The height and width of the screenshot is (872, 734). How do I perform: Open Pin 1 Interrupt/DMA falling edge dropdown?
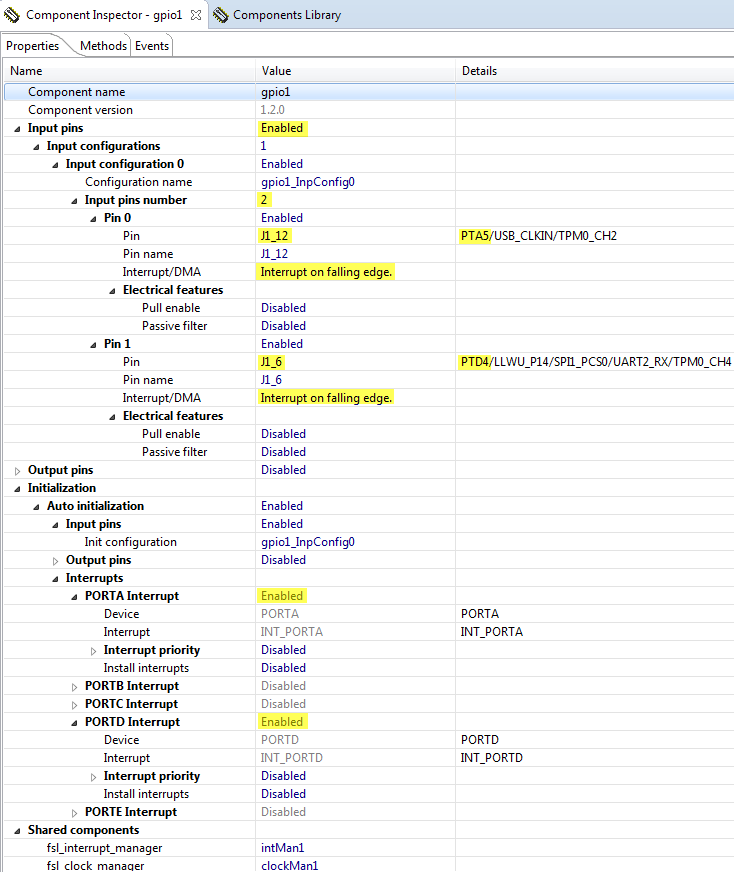(x=326, y=398)
